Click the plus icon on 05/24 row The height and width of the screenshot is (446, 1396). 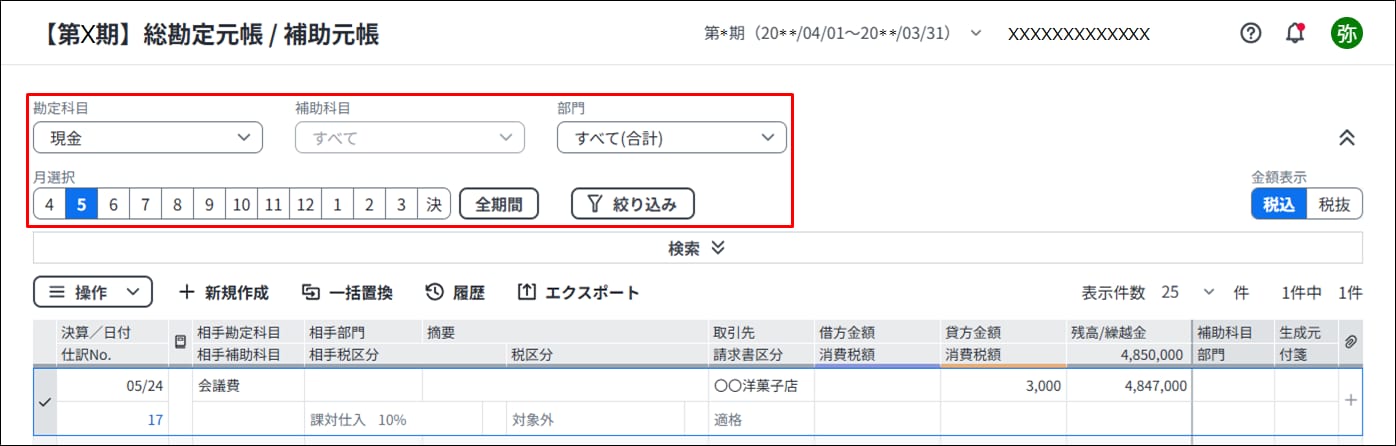1350,400
